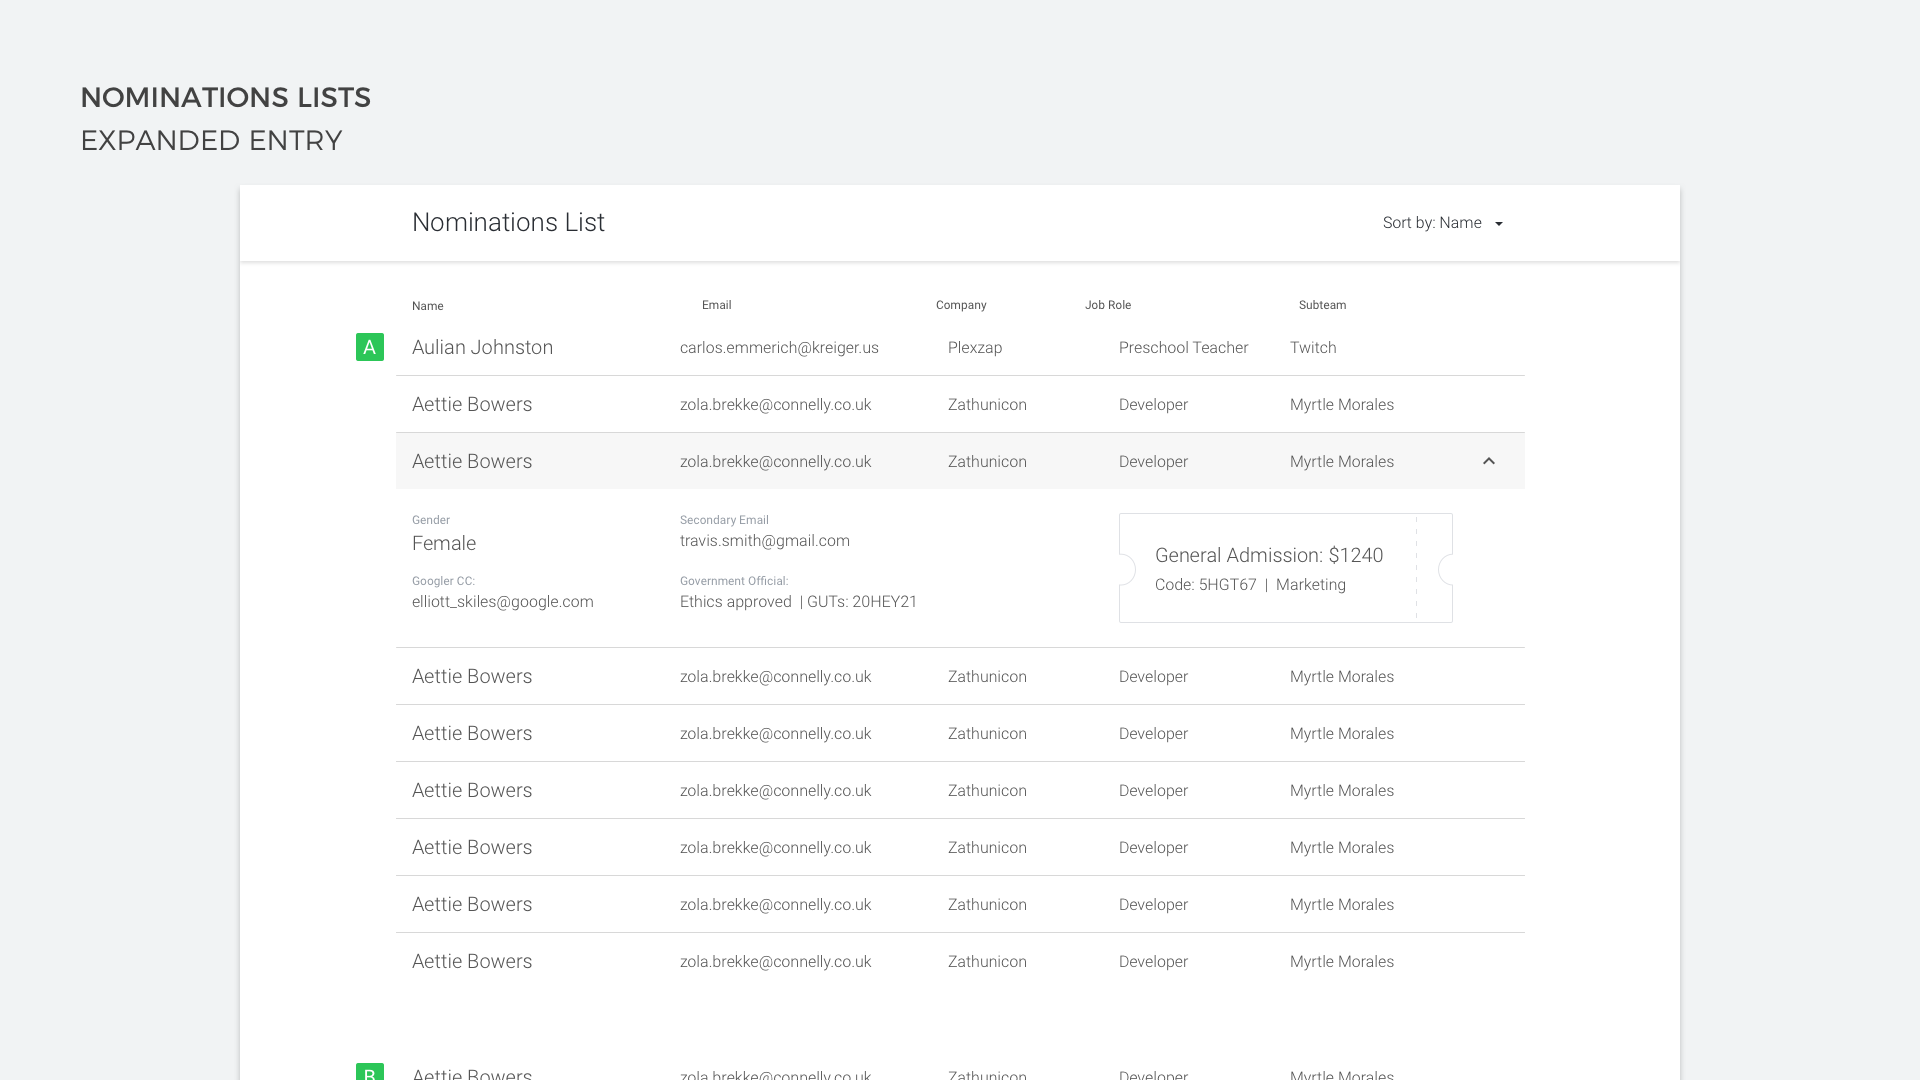Click the Government Official: field label
Image resolution: width=1920 pixels, height=1080 pixels.
[x=734, y=581]
